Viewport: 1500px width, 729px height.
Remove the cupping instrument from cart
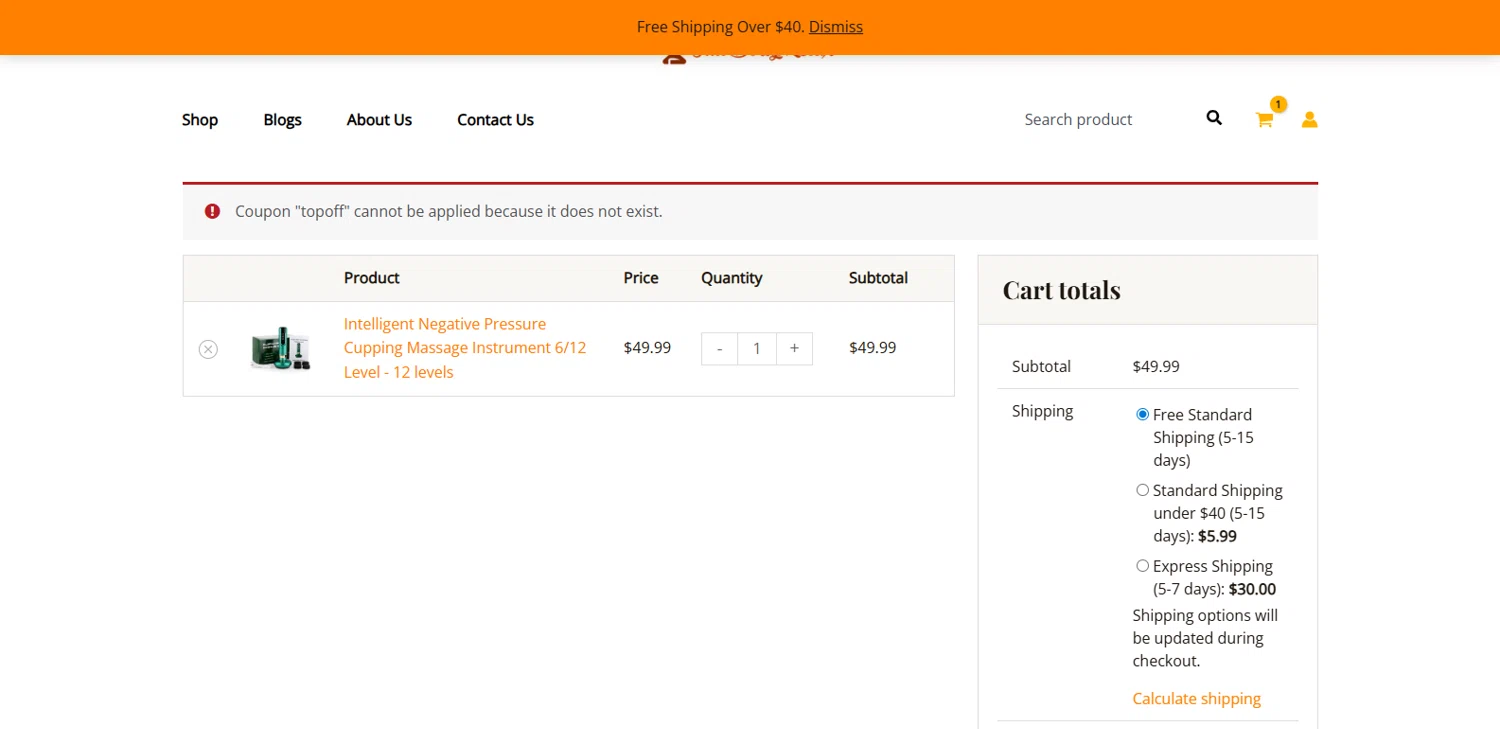point(208,349)
